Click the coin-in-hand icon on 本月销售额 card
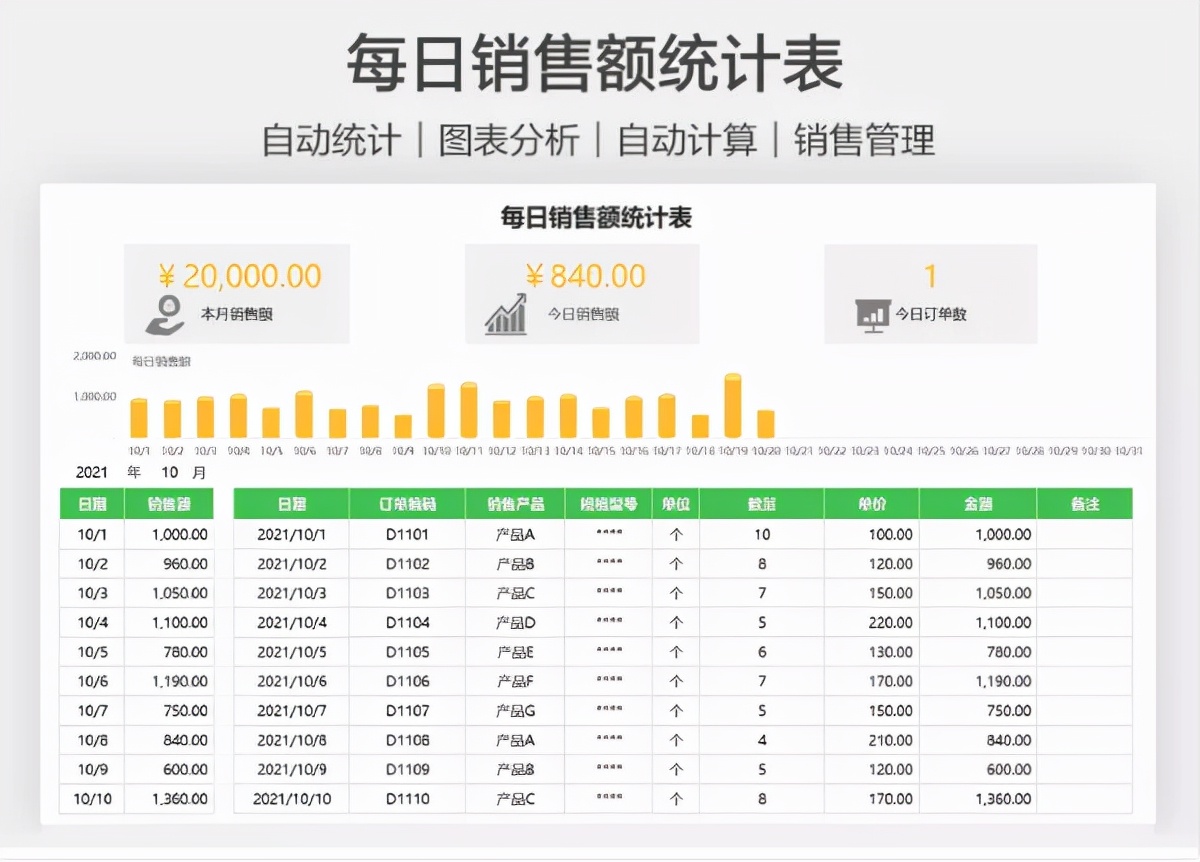Screen dimensions: 1200x862 point(165,315)
